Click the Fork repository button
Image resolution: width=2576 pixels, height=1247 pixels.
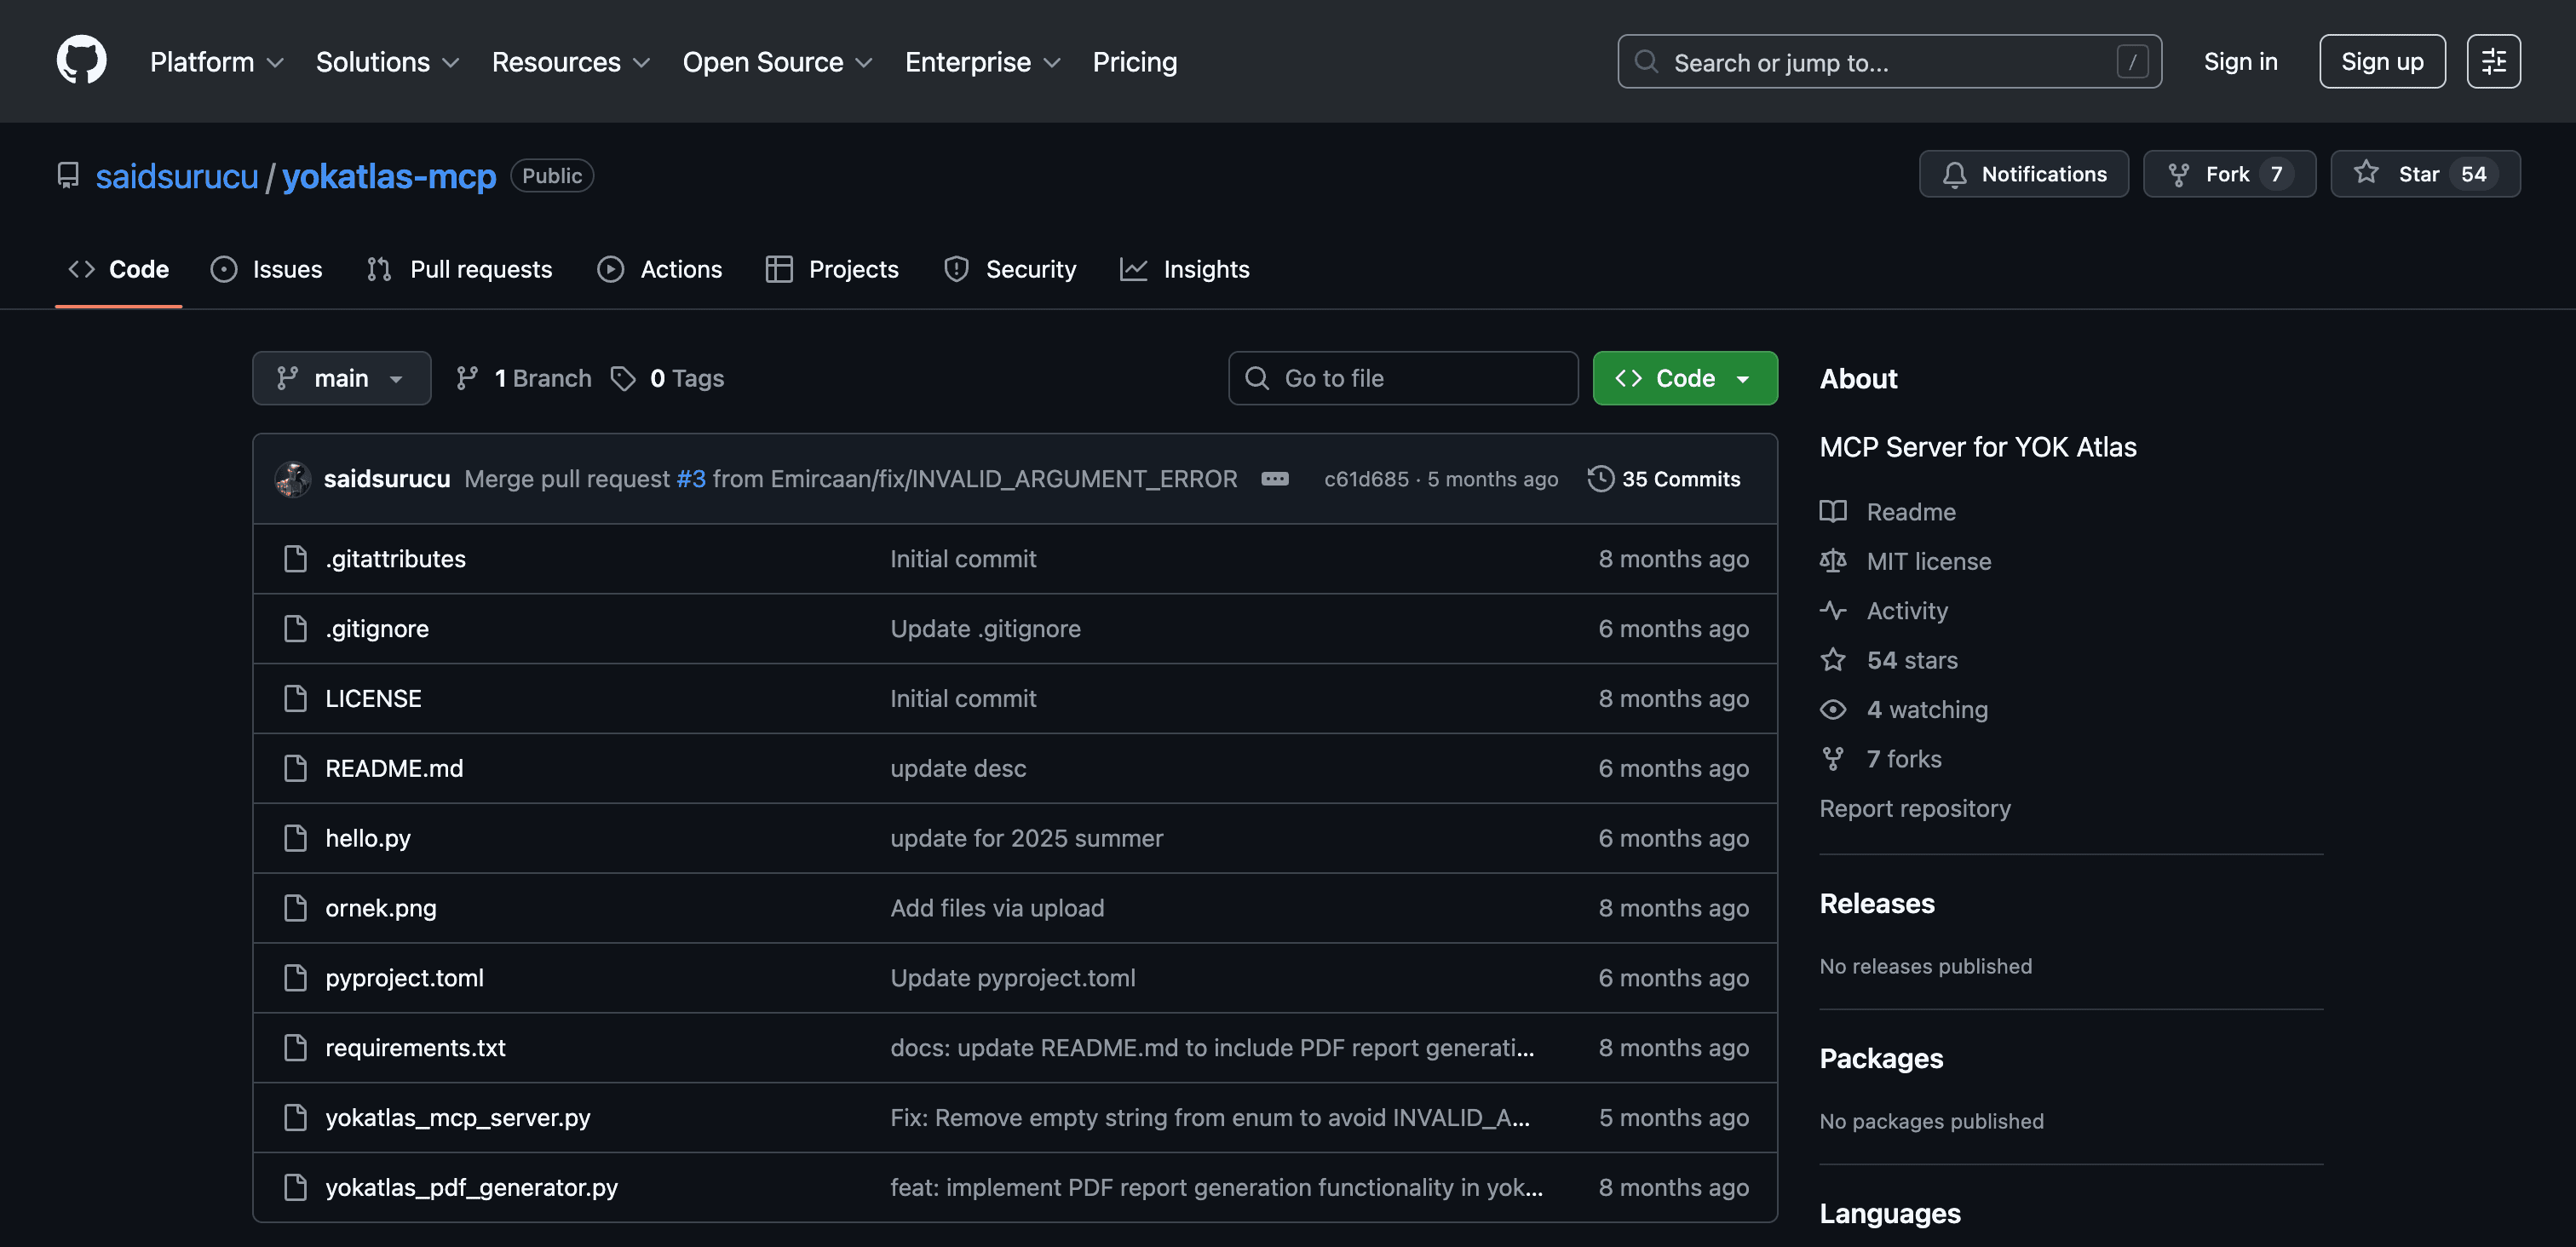pyautogui.click(x=2228, y=174)
